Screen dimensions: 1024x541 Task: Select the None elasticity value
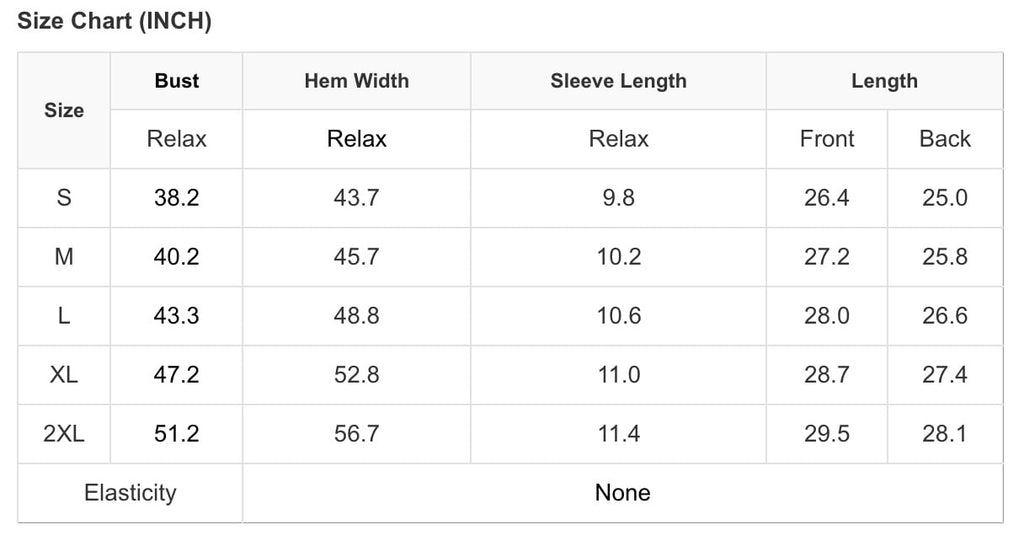point(622,493)
